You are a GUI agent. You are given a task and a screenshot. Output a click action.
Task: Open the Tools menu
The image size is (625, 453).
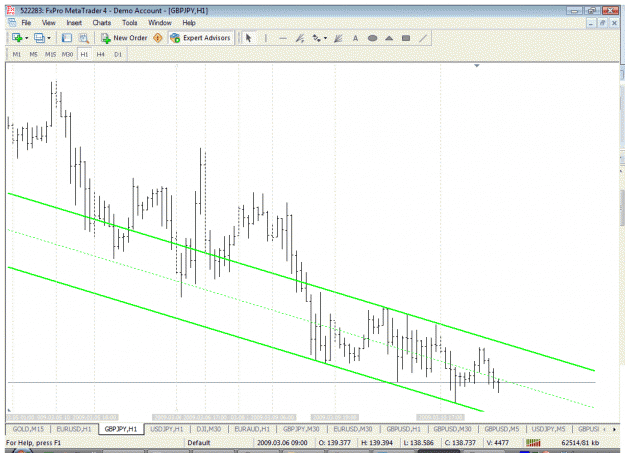[130, 23]
